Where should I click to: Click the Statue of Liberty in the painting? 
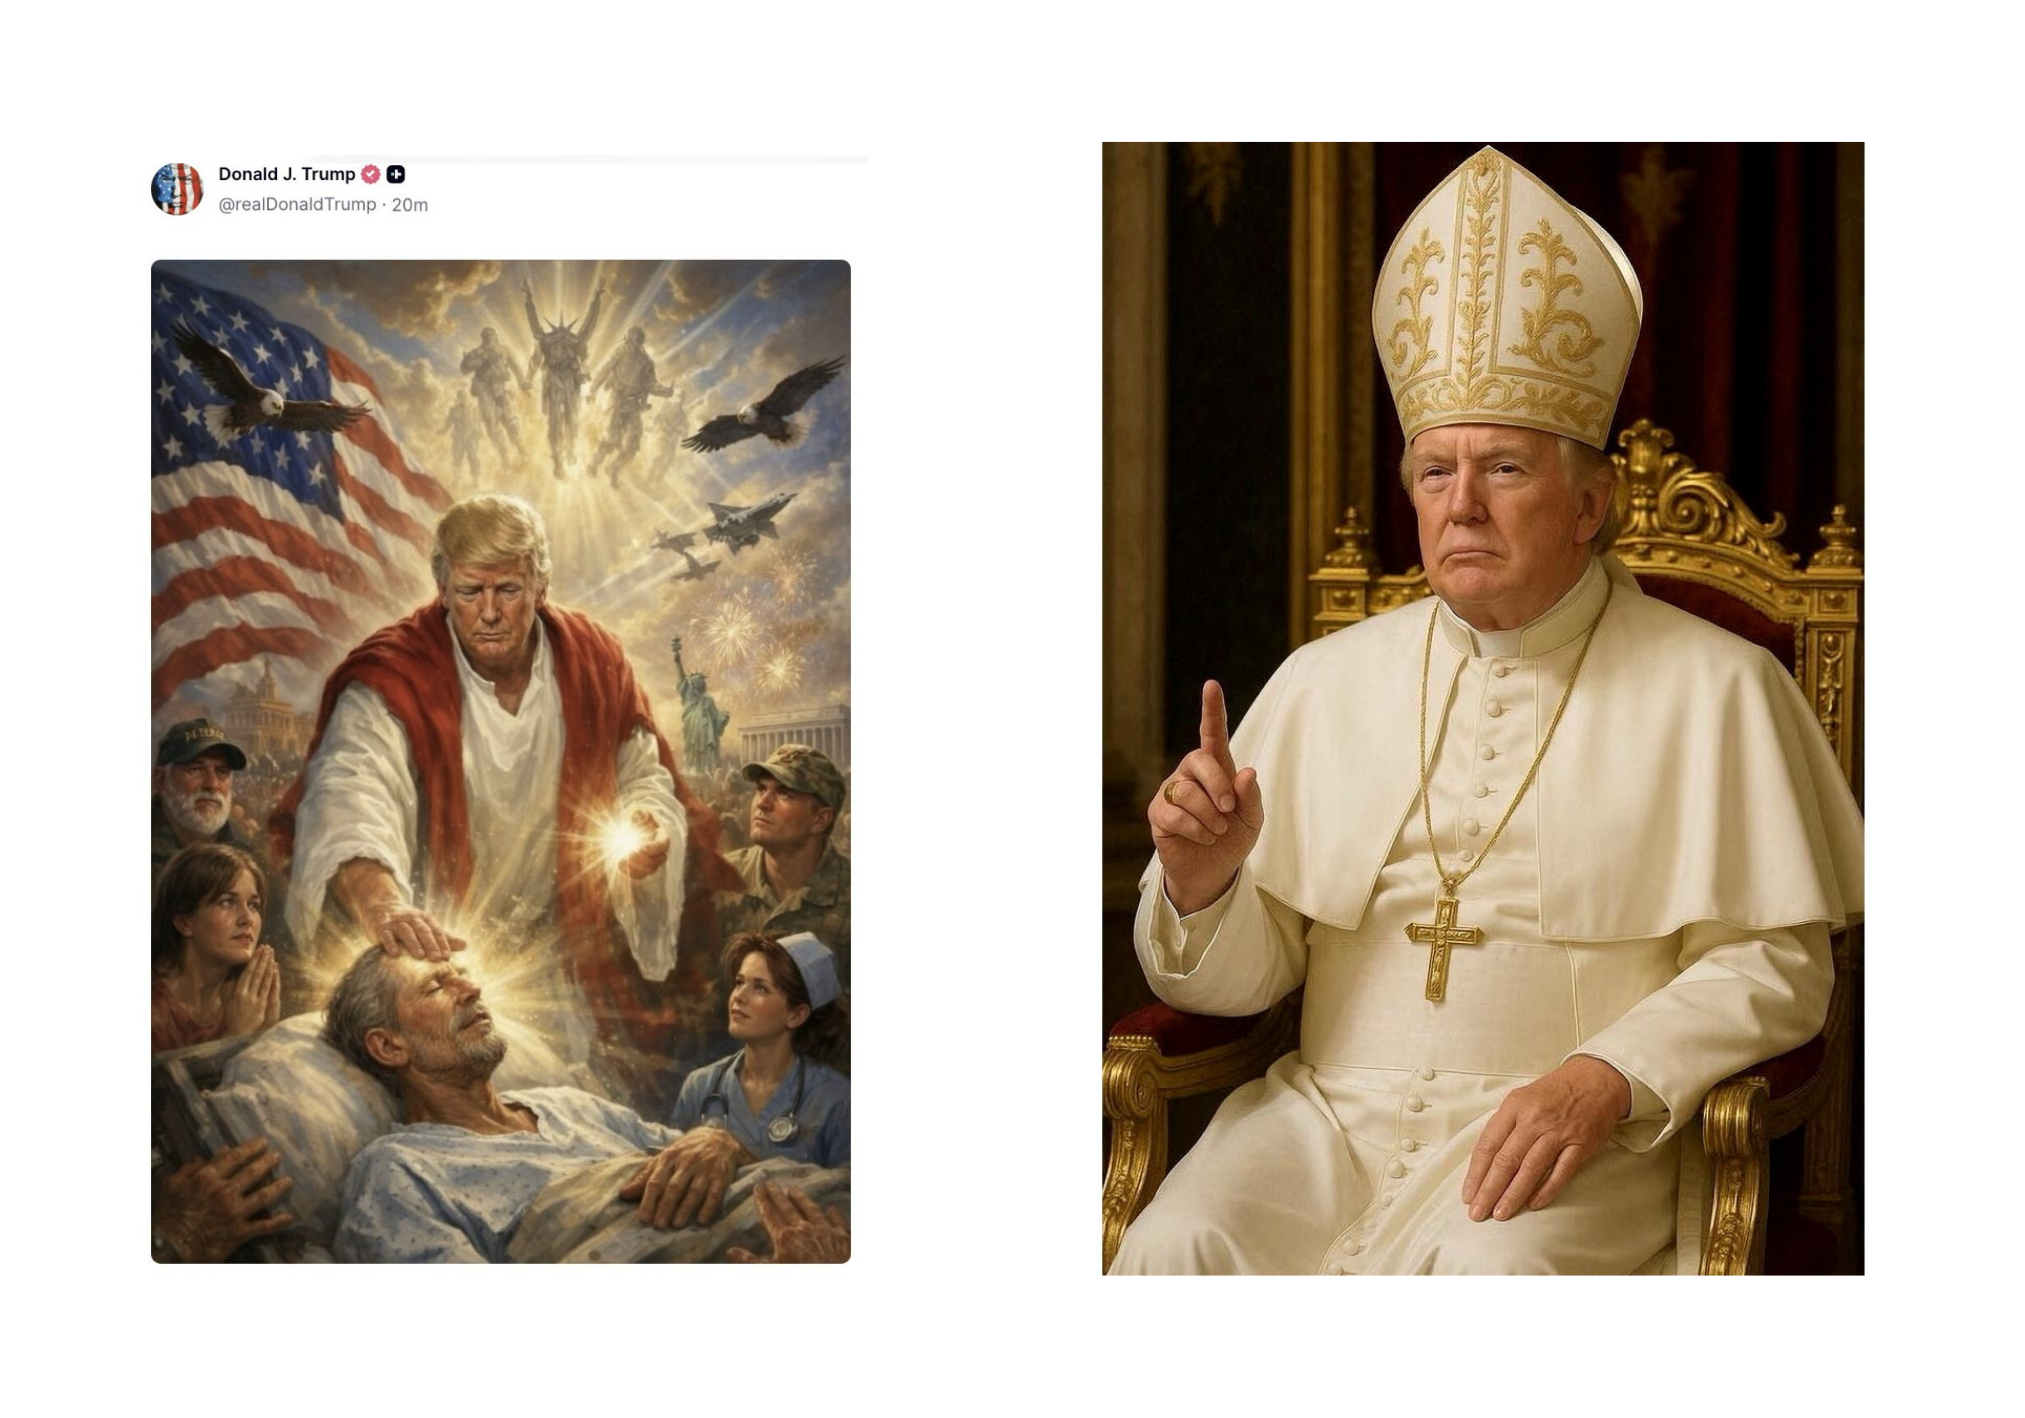[x=700, y=703]
